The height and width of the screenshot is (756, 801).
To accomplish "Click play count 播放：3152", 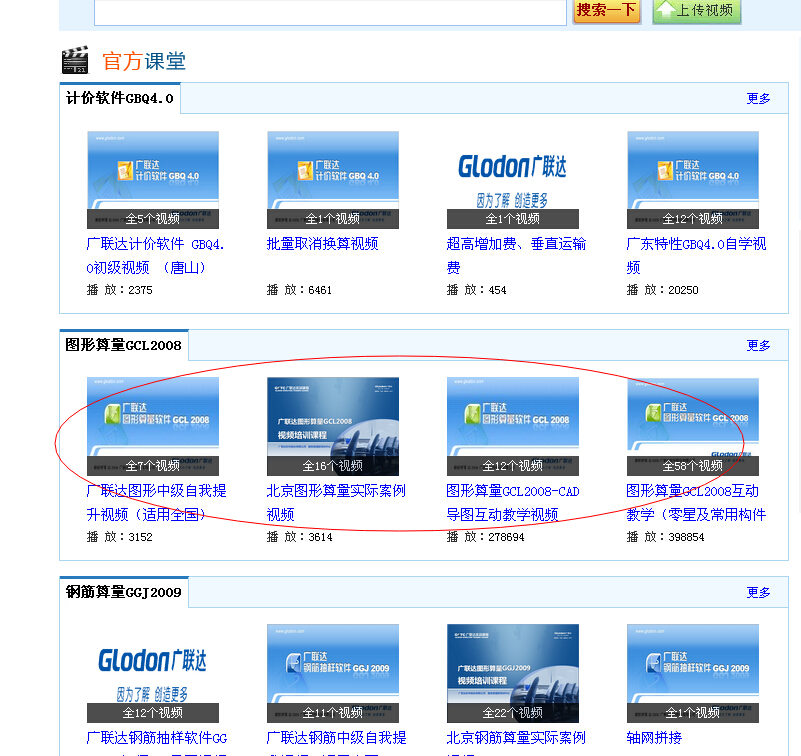I will (x=120, y=537).
